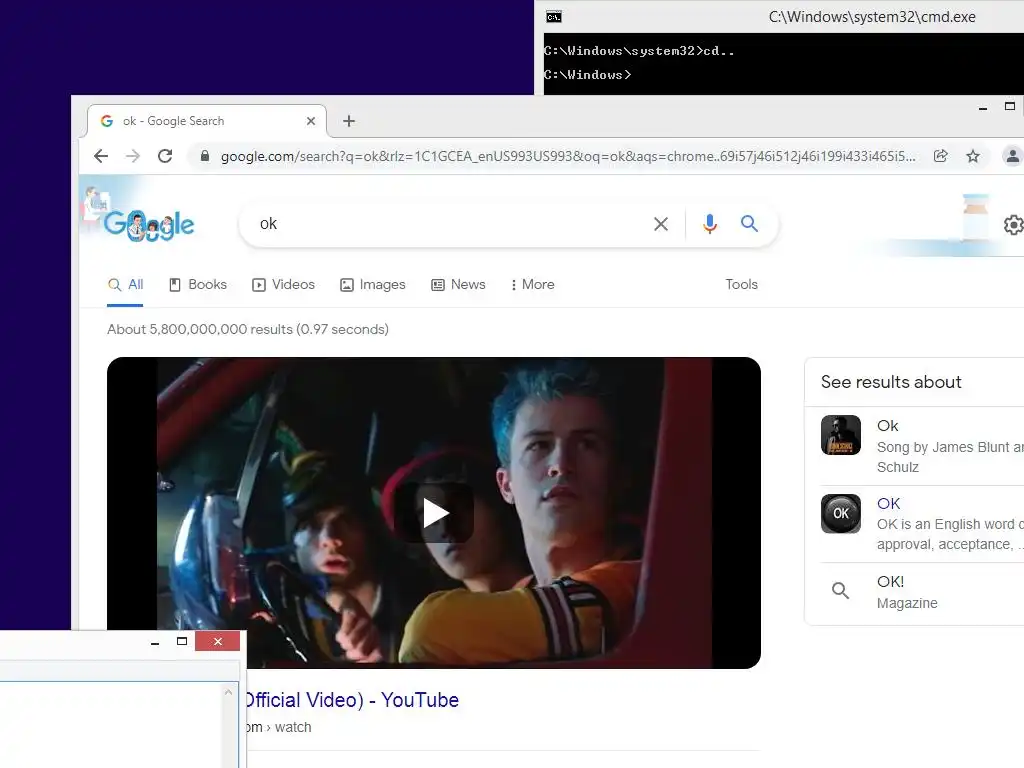View site info via lock icon
The image size is (1024, 768).
click(x=204, y=156)
